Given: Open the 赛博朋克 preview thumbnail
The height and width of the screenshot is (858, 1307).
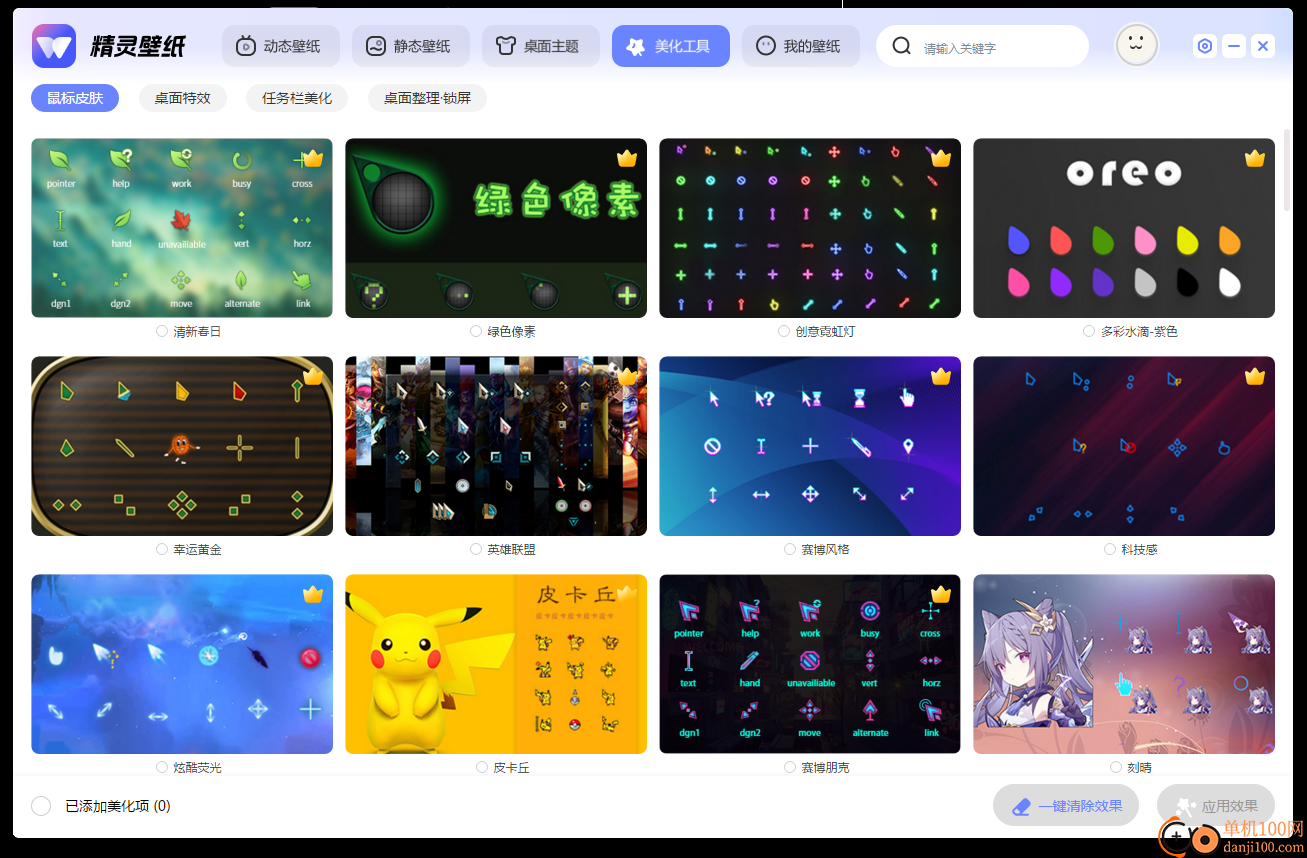Looking at the screenshot, I should (810, 664).
